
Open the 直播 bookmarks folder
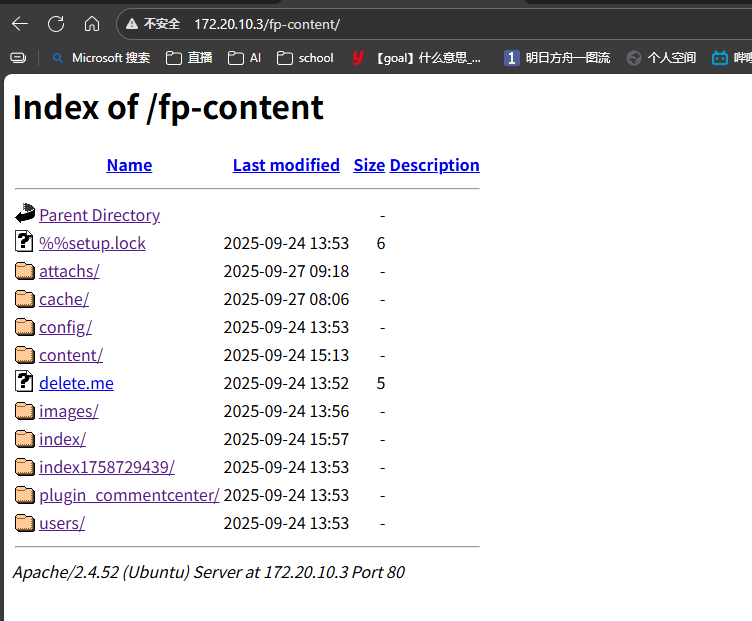pos(189,58)
